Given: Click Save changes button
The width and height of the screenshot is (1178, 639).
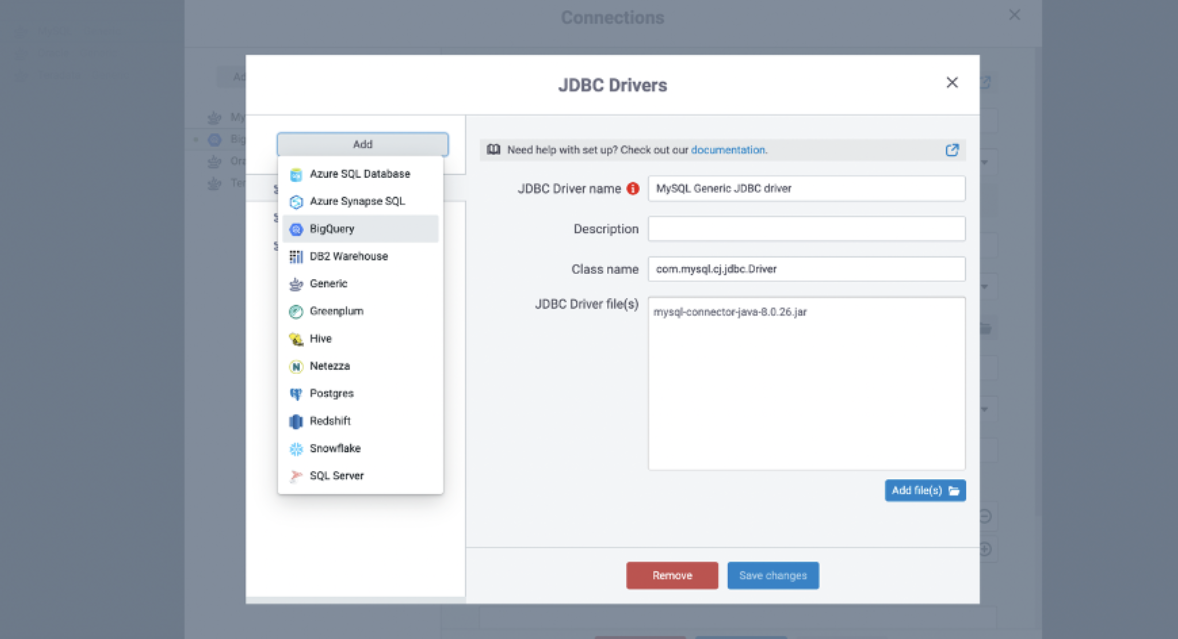Looking at the screenshot, I should [x=773, y=576].
